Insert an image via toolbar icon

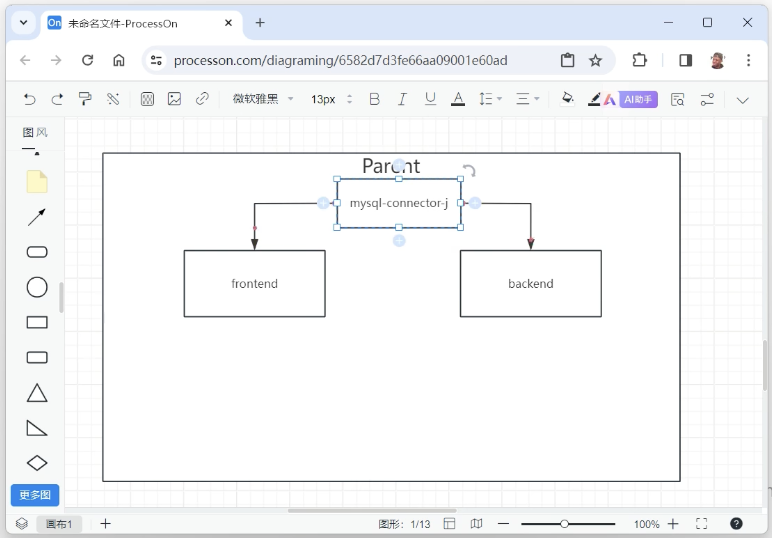pos(174,99)
